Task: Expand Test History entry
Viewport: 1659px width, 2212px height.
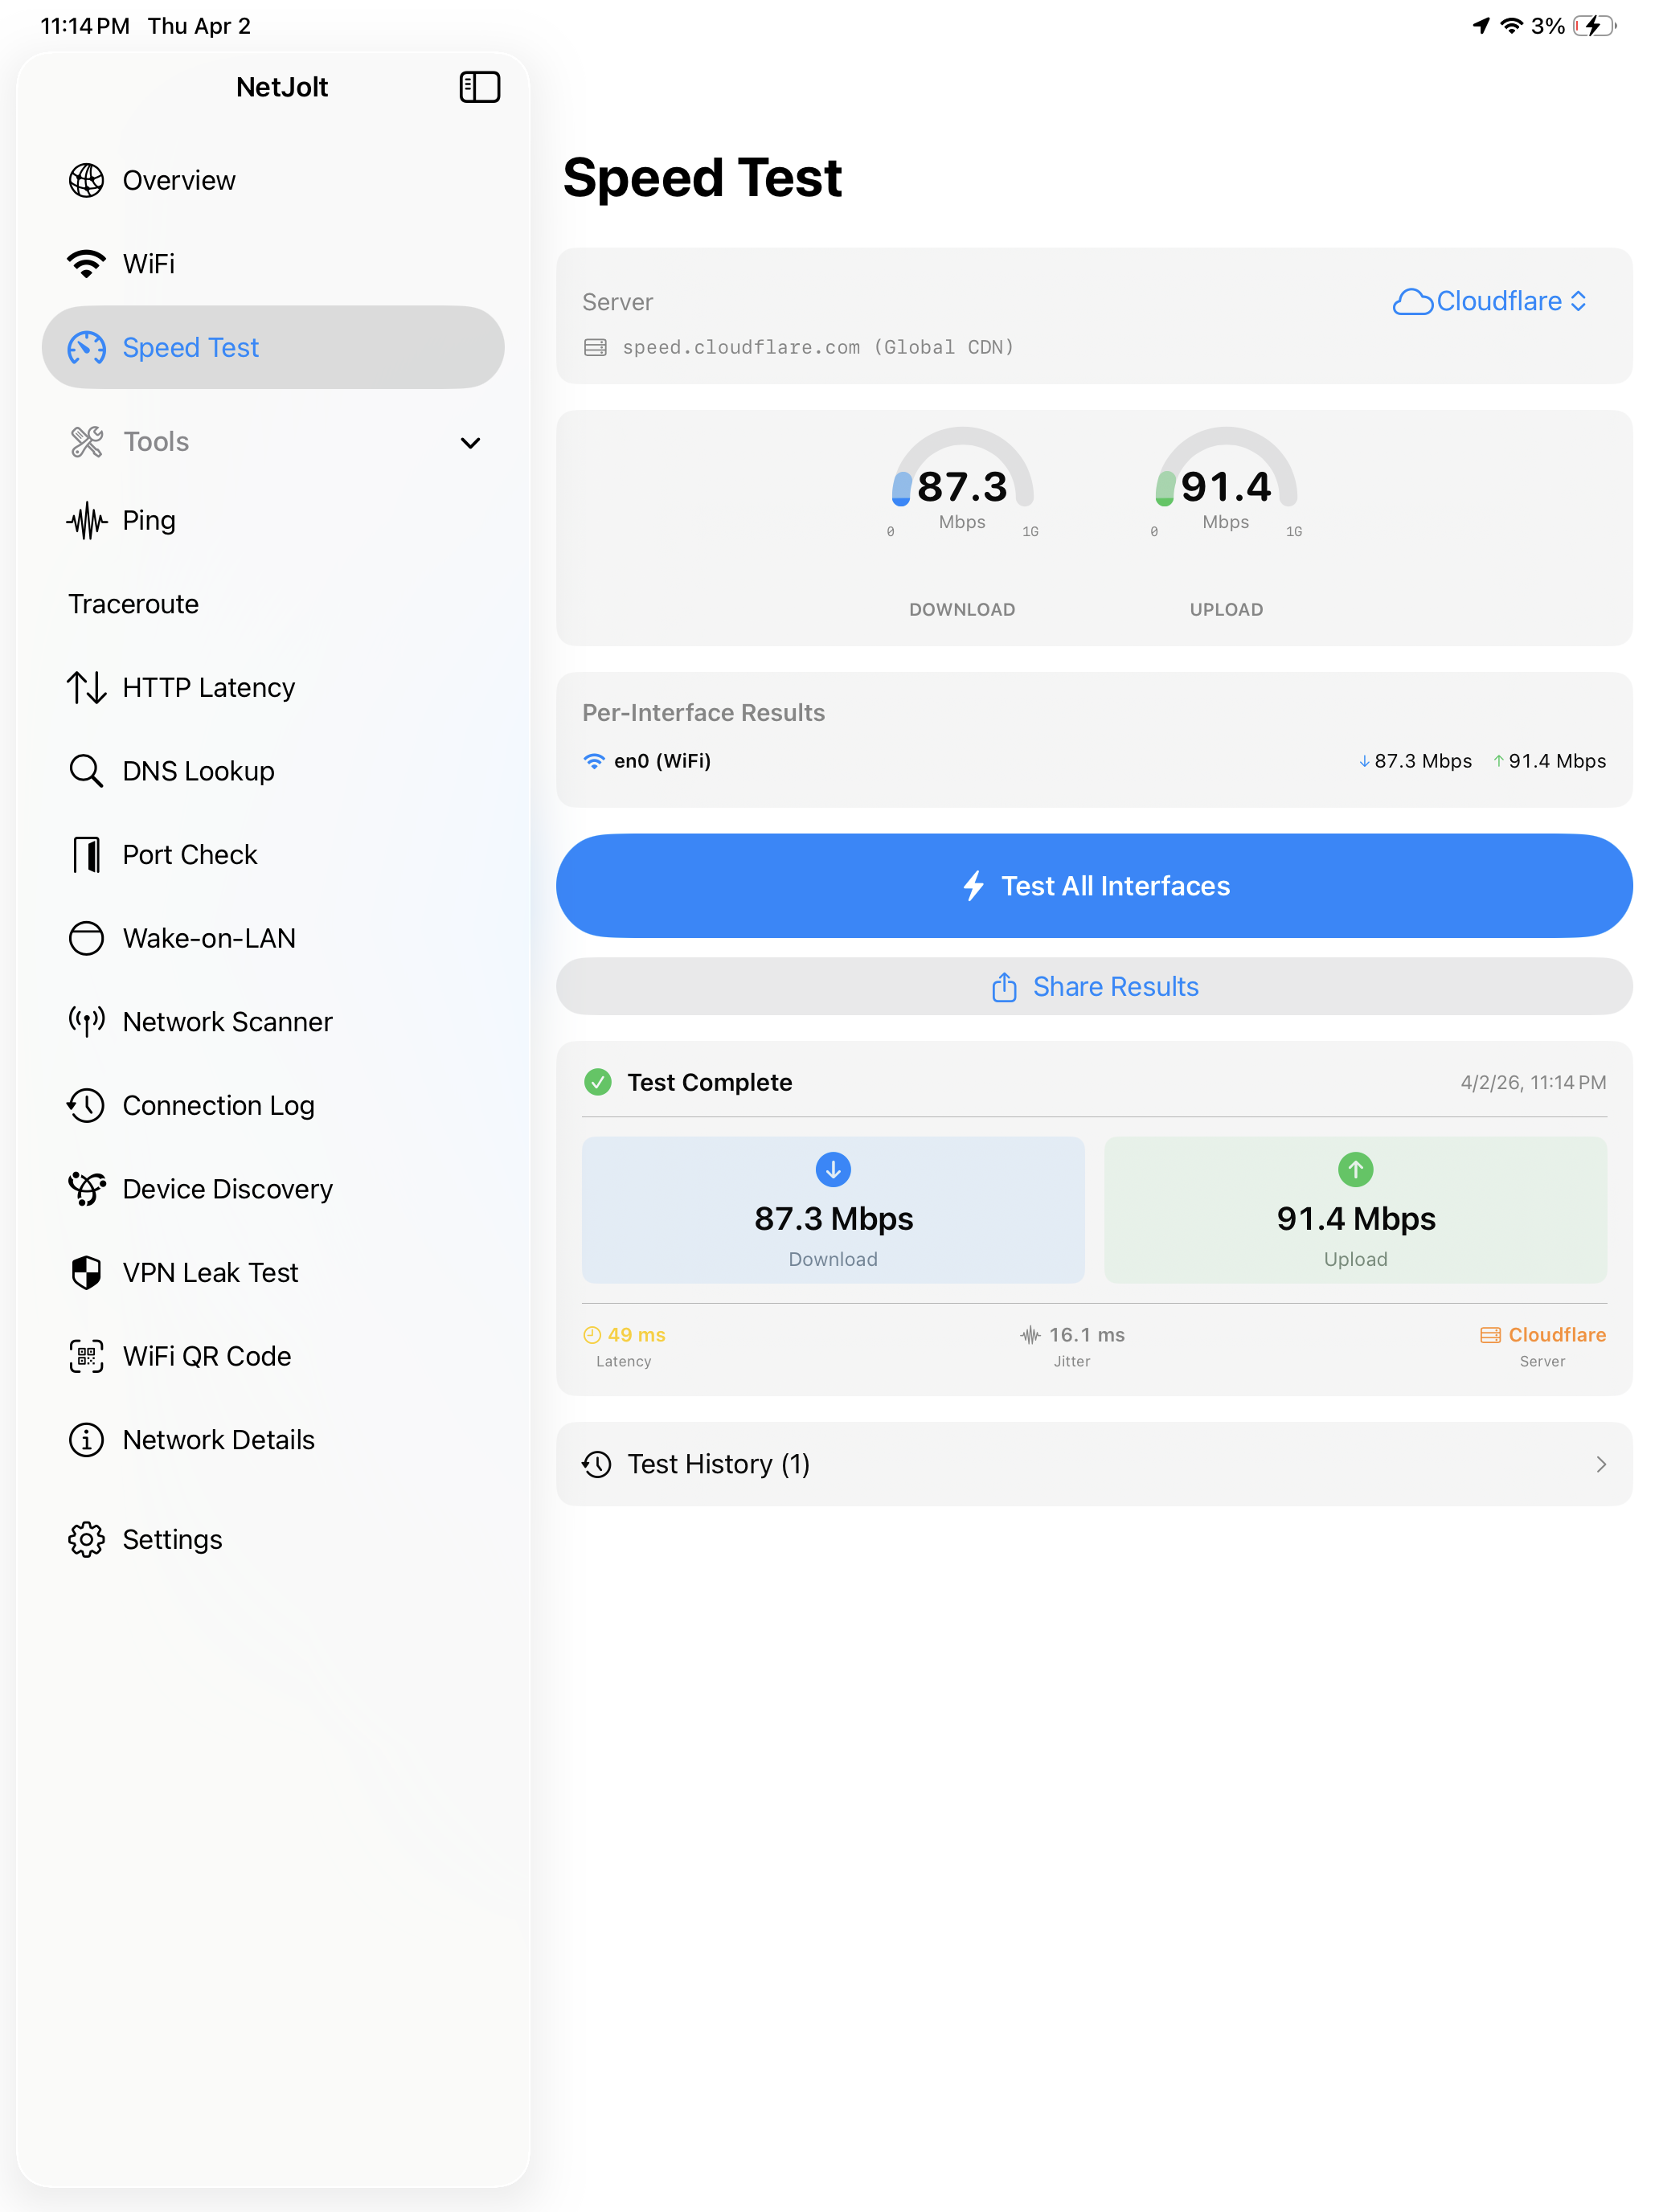Action: [1094, 1464]
